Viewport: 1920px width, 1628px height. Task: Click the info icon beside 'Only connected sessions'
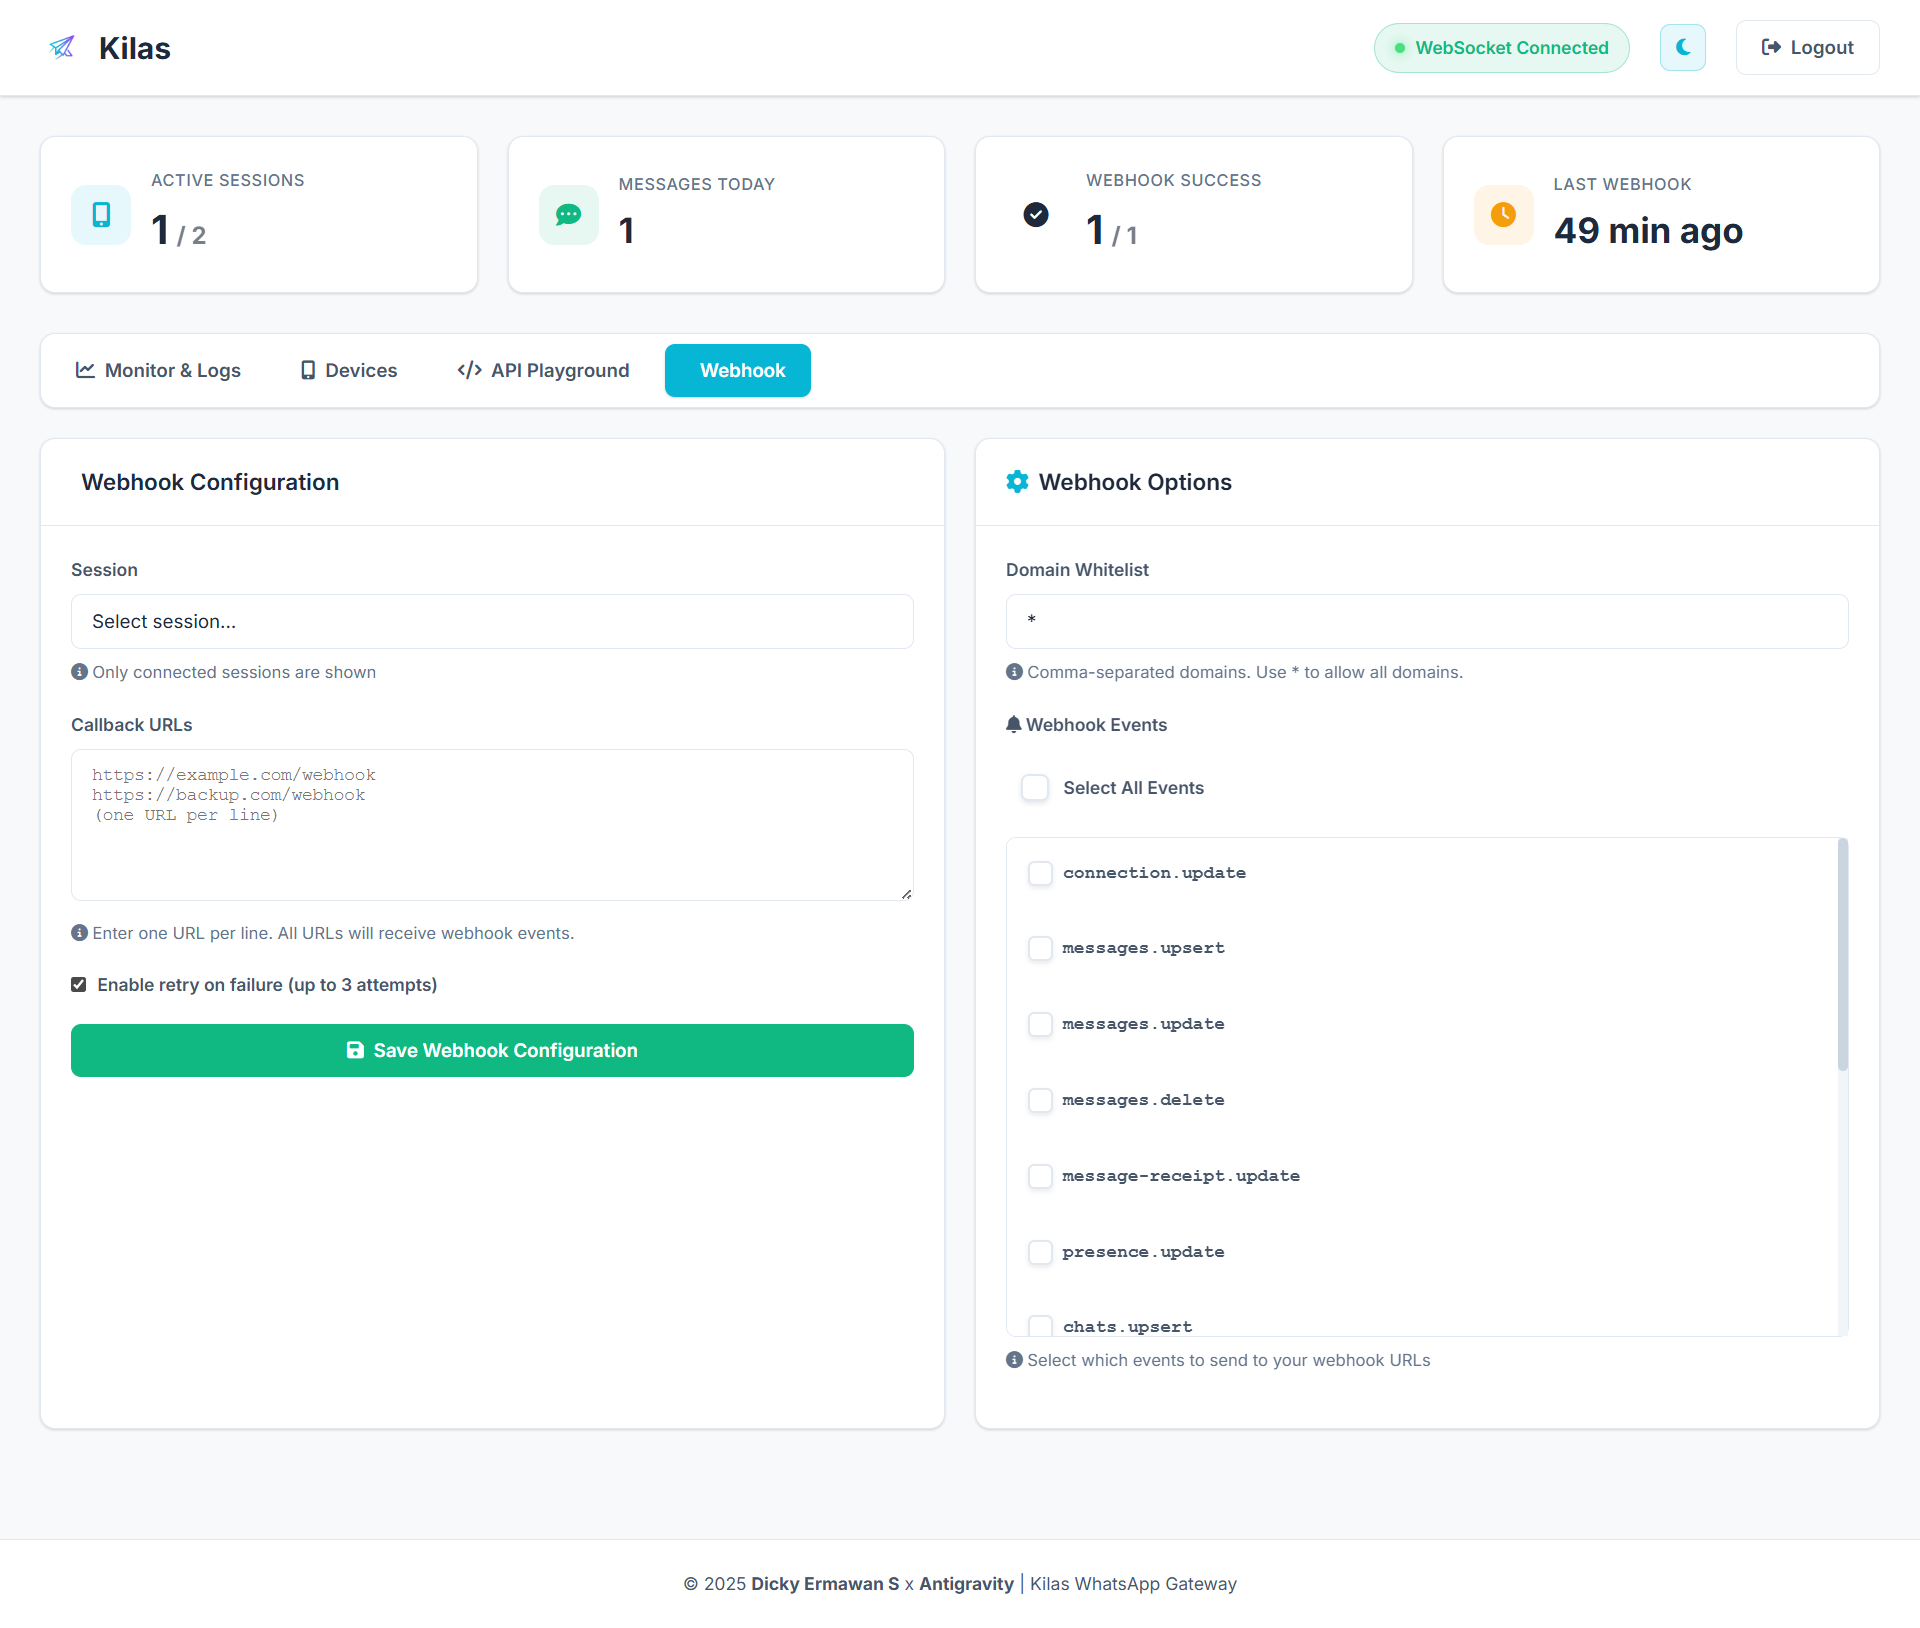(79, 672)
